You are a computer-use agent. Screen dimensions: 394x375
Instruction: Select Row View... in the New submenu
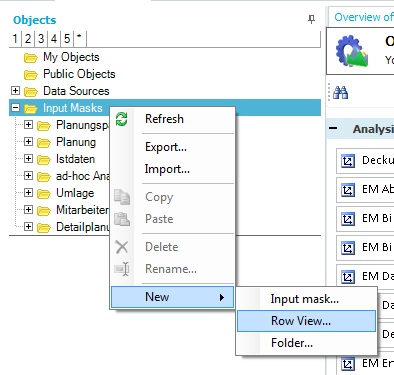pos(306,321)
